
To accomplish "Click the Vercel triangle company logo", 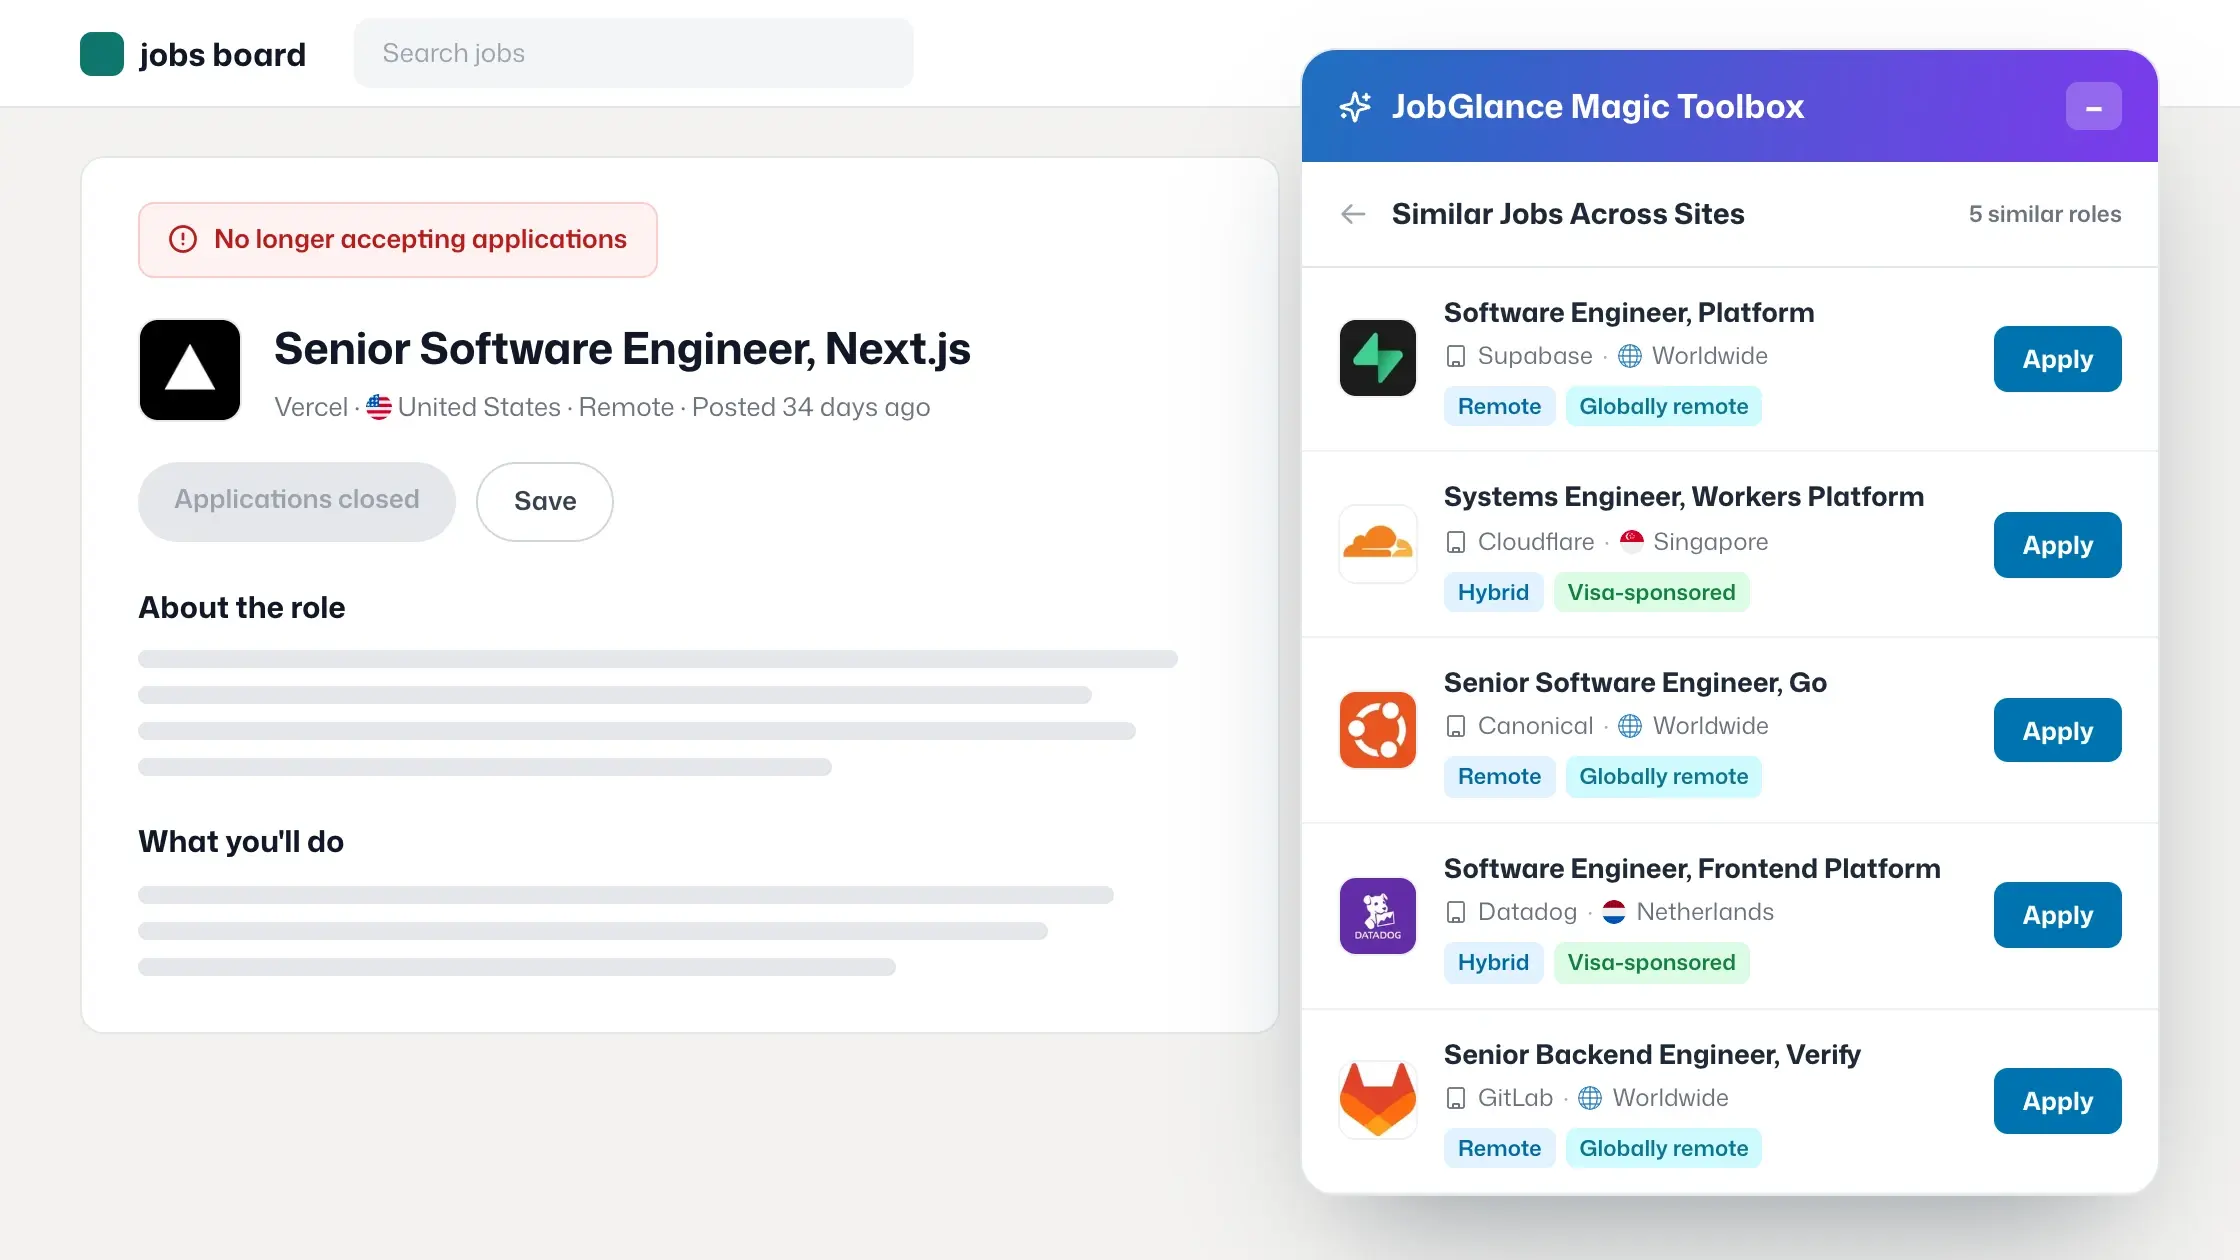I will 190,370.
